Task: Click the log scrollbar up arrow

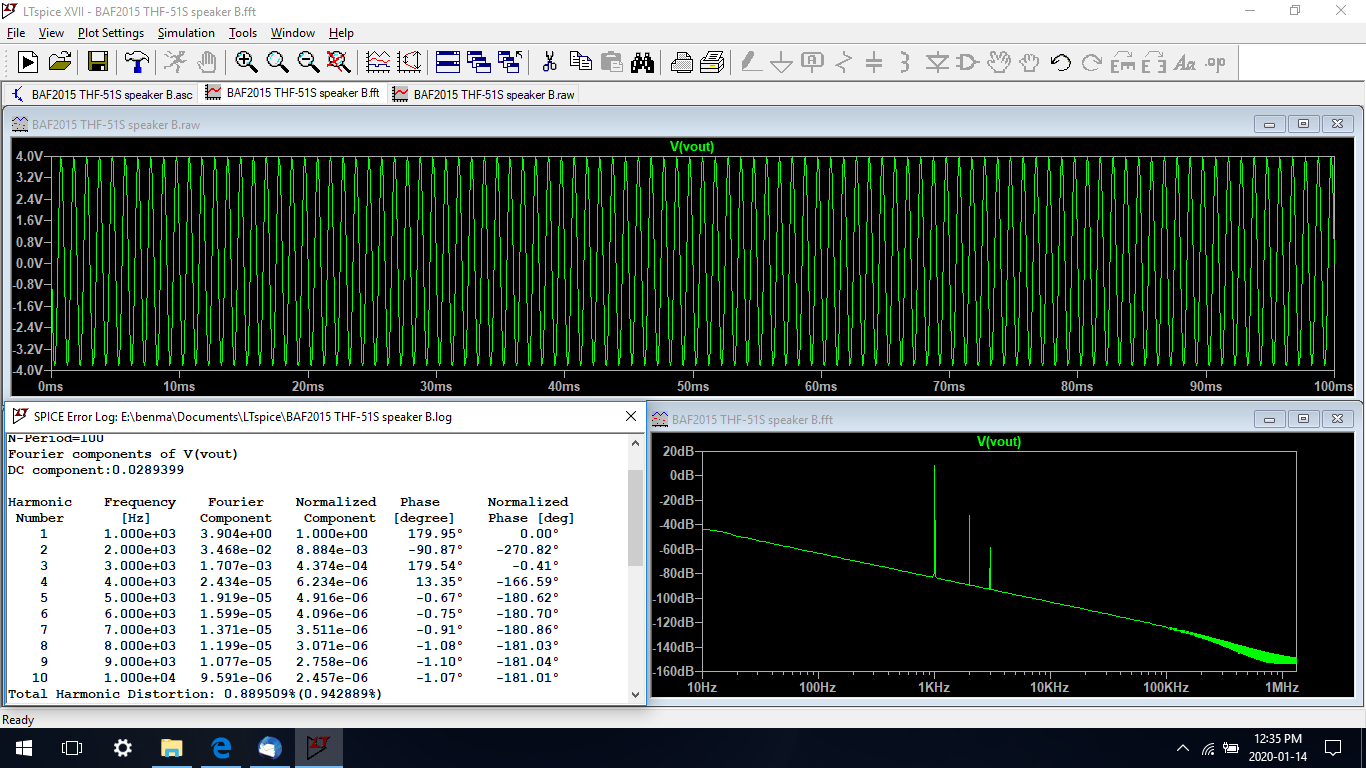Action: click(x=635, y=443)
